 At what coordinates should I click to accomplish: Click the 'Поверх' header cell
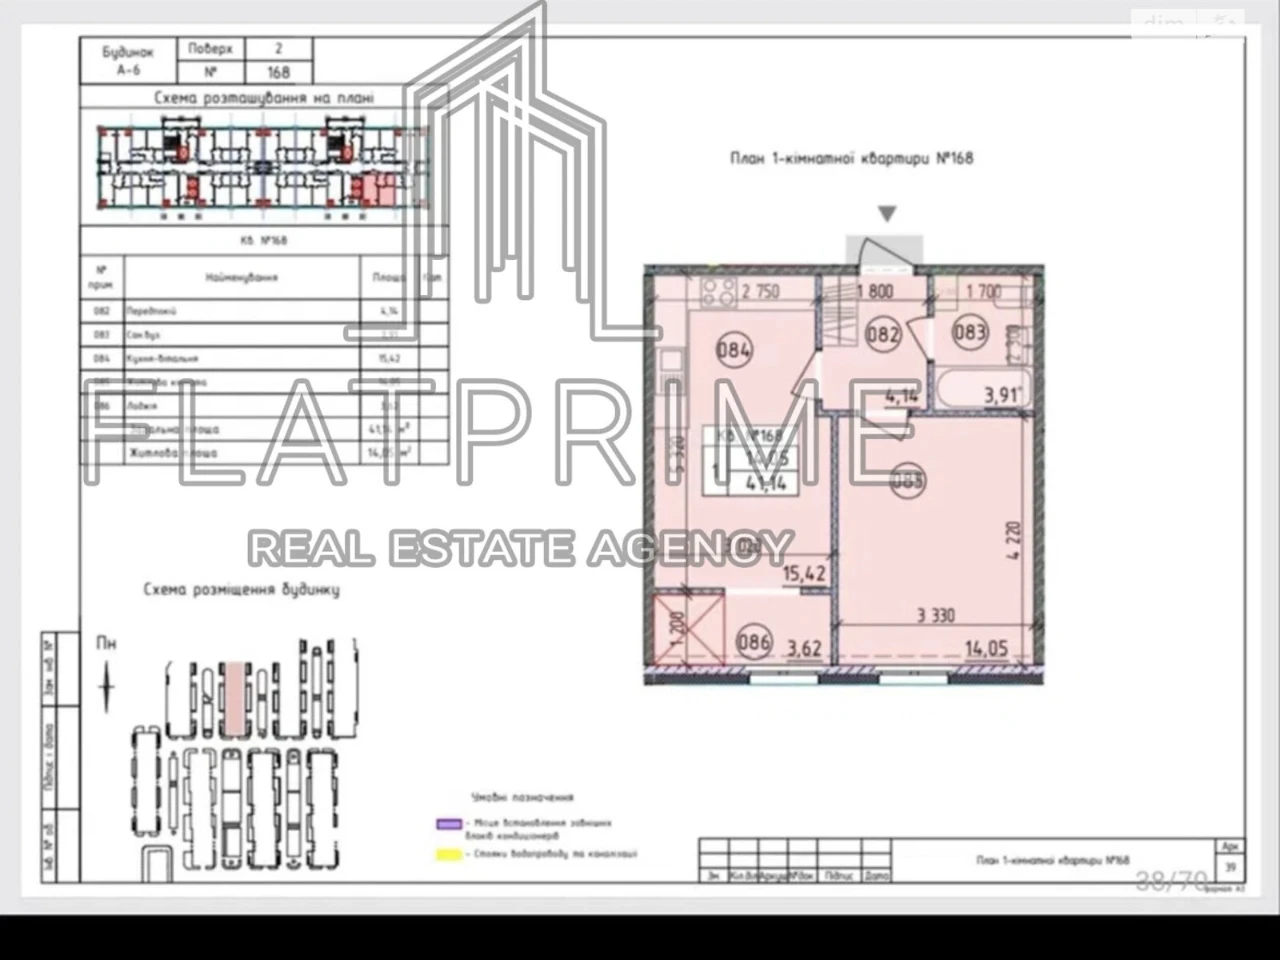[210, 48]
